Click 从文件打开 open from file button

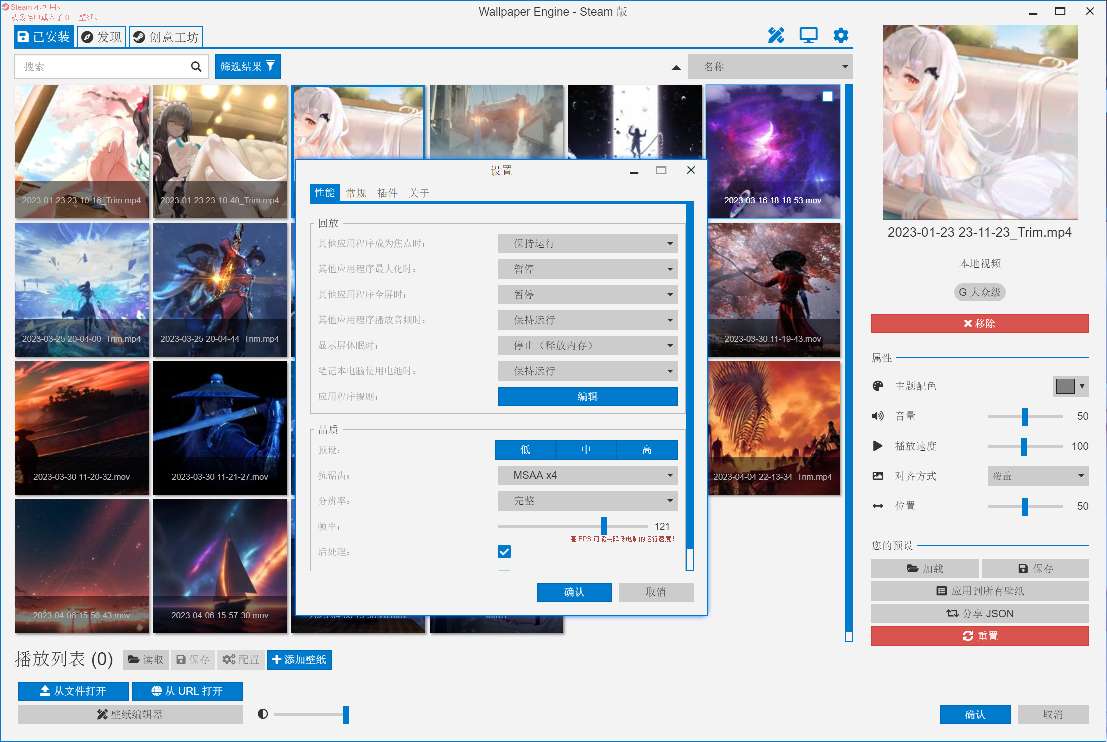point(73,690)
